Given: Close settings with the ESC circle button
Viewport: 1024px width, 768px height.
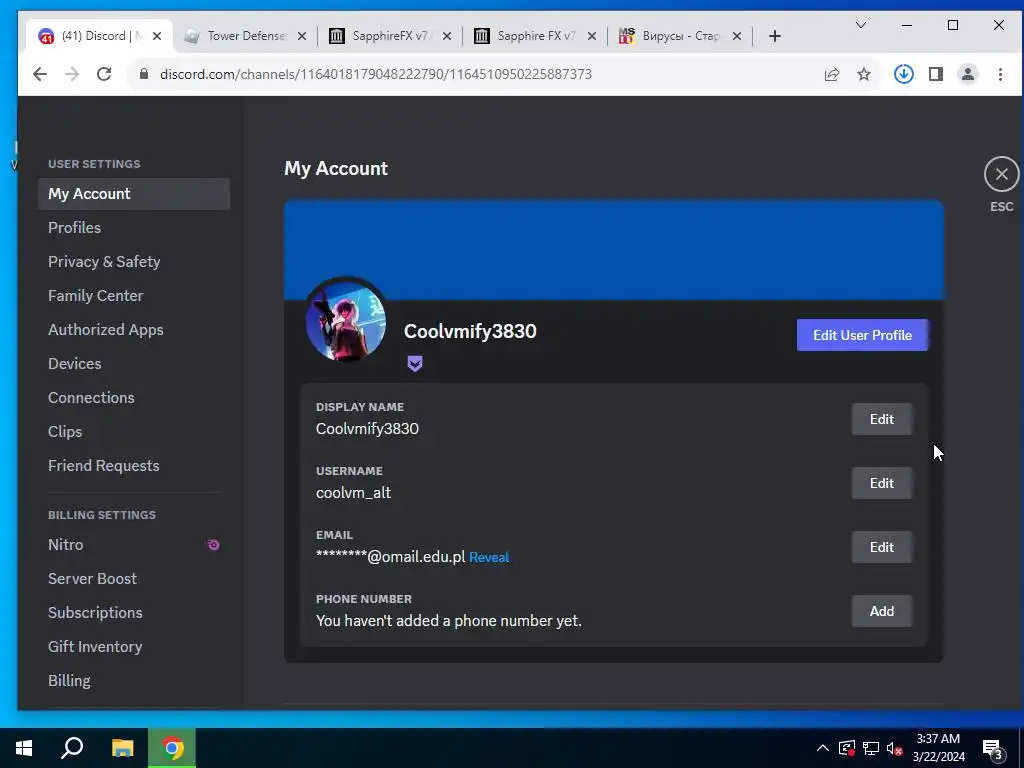Looking at the screenshot, I should [1001, 174].
